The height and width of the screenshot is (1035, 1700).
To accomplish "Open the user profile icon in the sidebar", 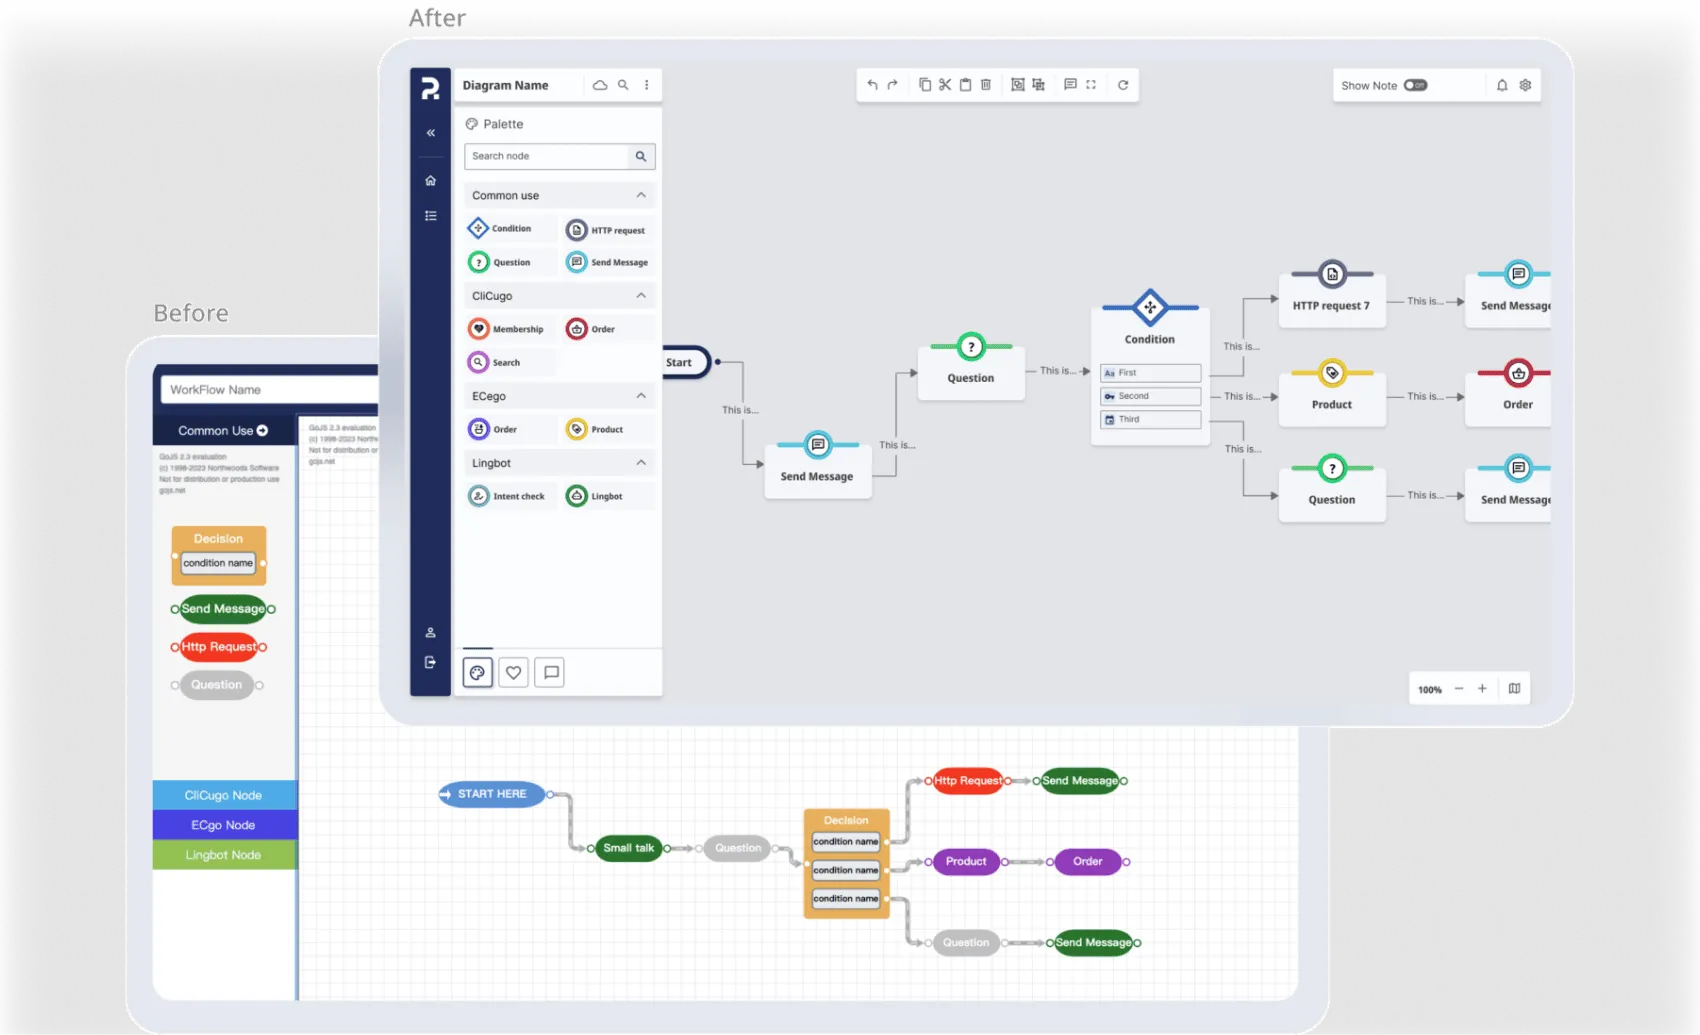I will coord(431,633).
